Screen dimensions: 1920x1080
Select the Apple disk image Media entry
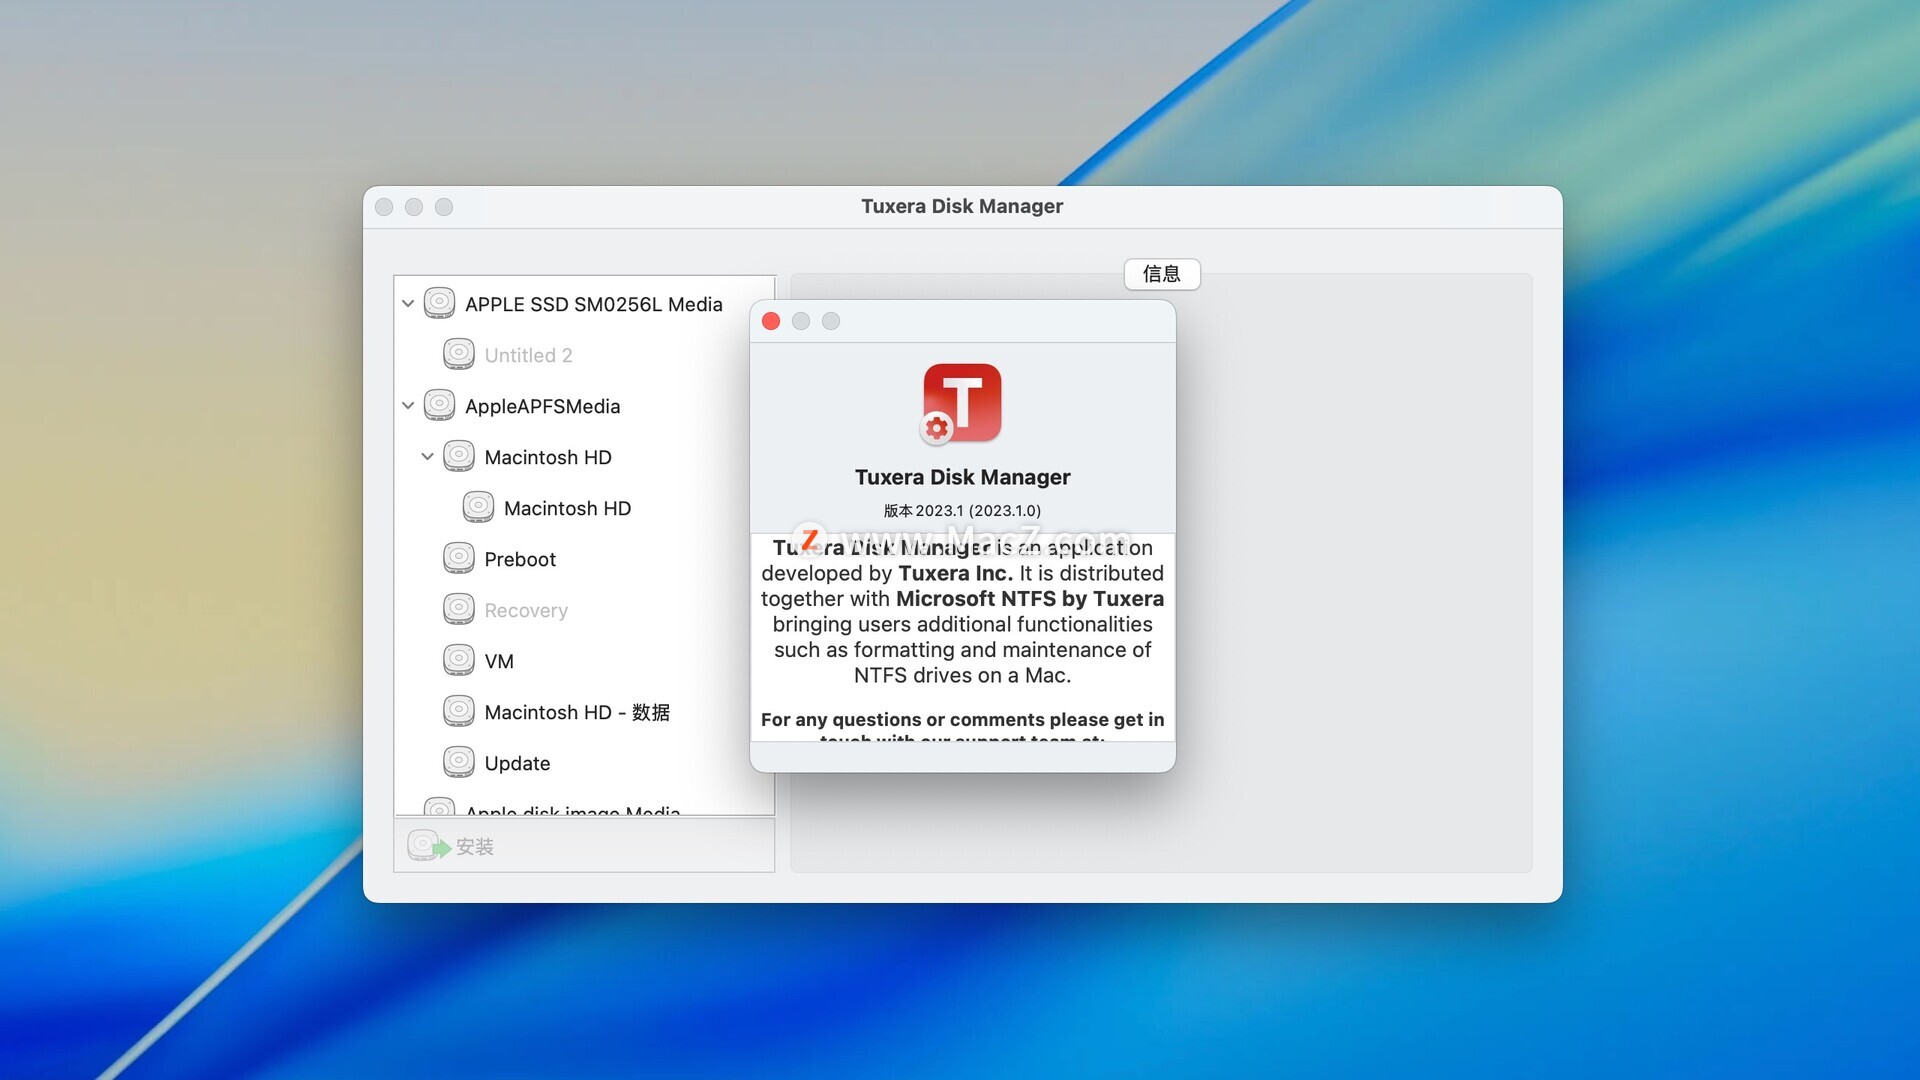coord(585,806)
